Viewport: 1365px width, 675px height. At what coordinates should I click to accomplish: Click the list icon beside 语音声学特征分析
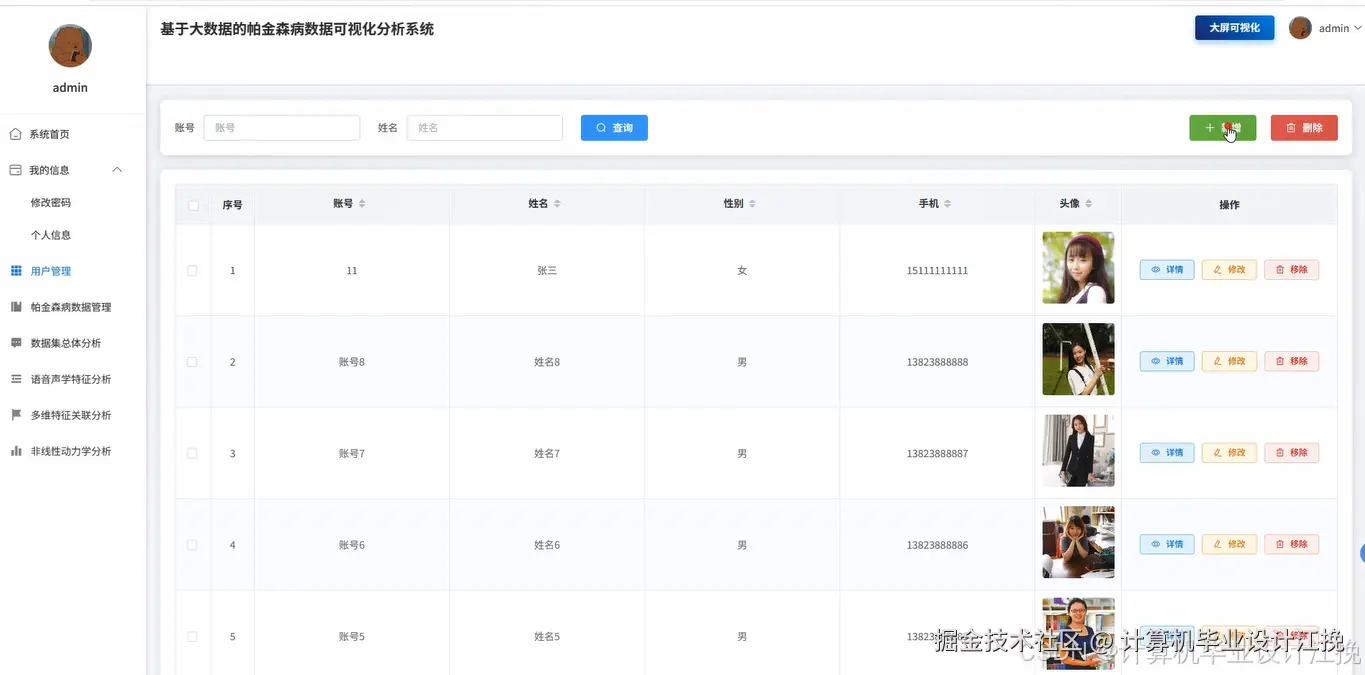point(16,379)
